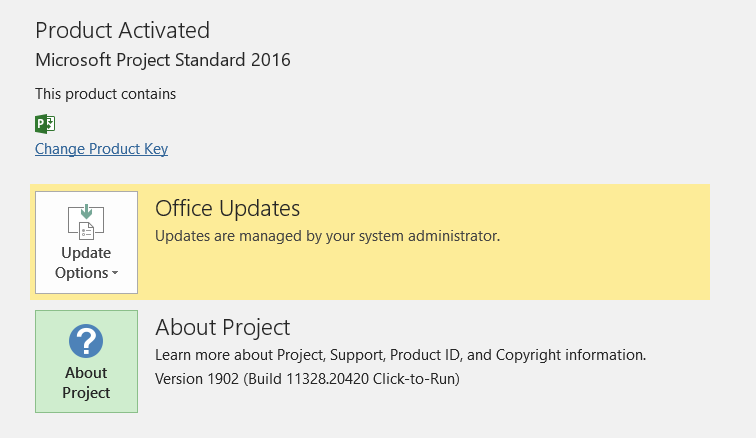Select the Microsoft Project Standard 2016 text
The image size is (756, 438).
point(163,60)
